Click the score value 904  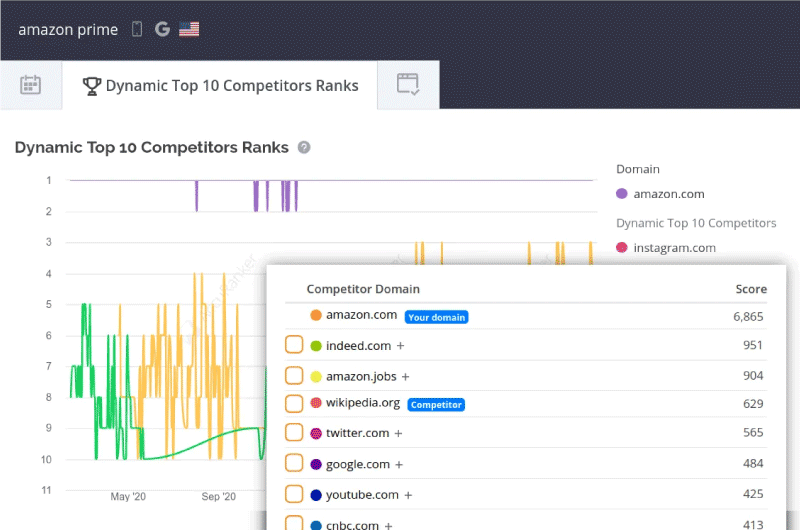point(753,376)
